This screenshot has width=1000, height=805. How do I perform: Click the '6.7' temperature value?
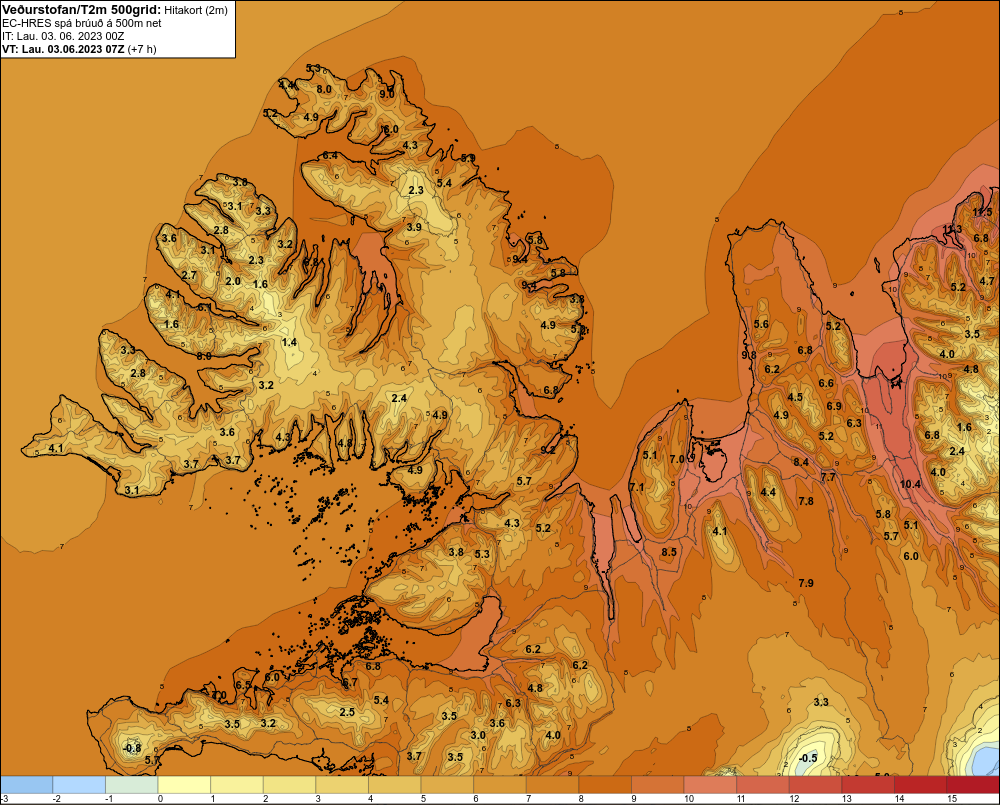[x=349, y=682]
